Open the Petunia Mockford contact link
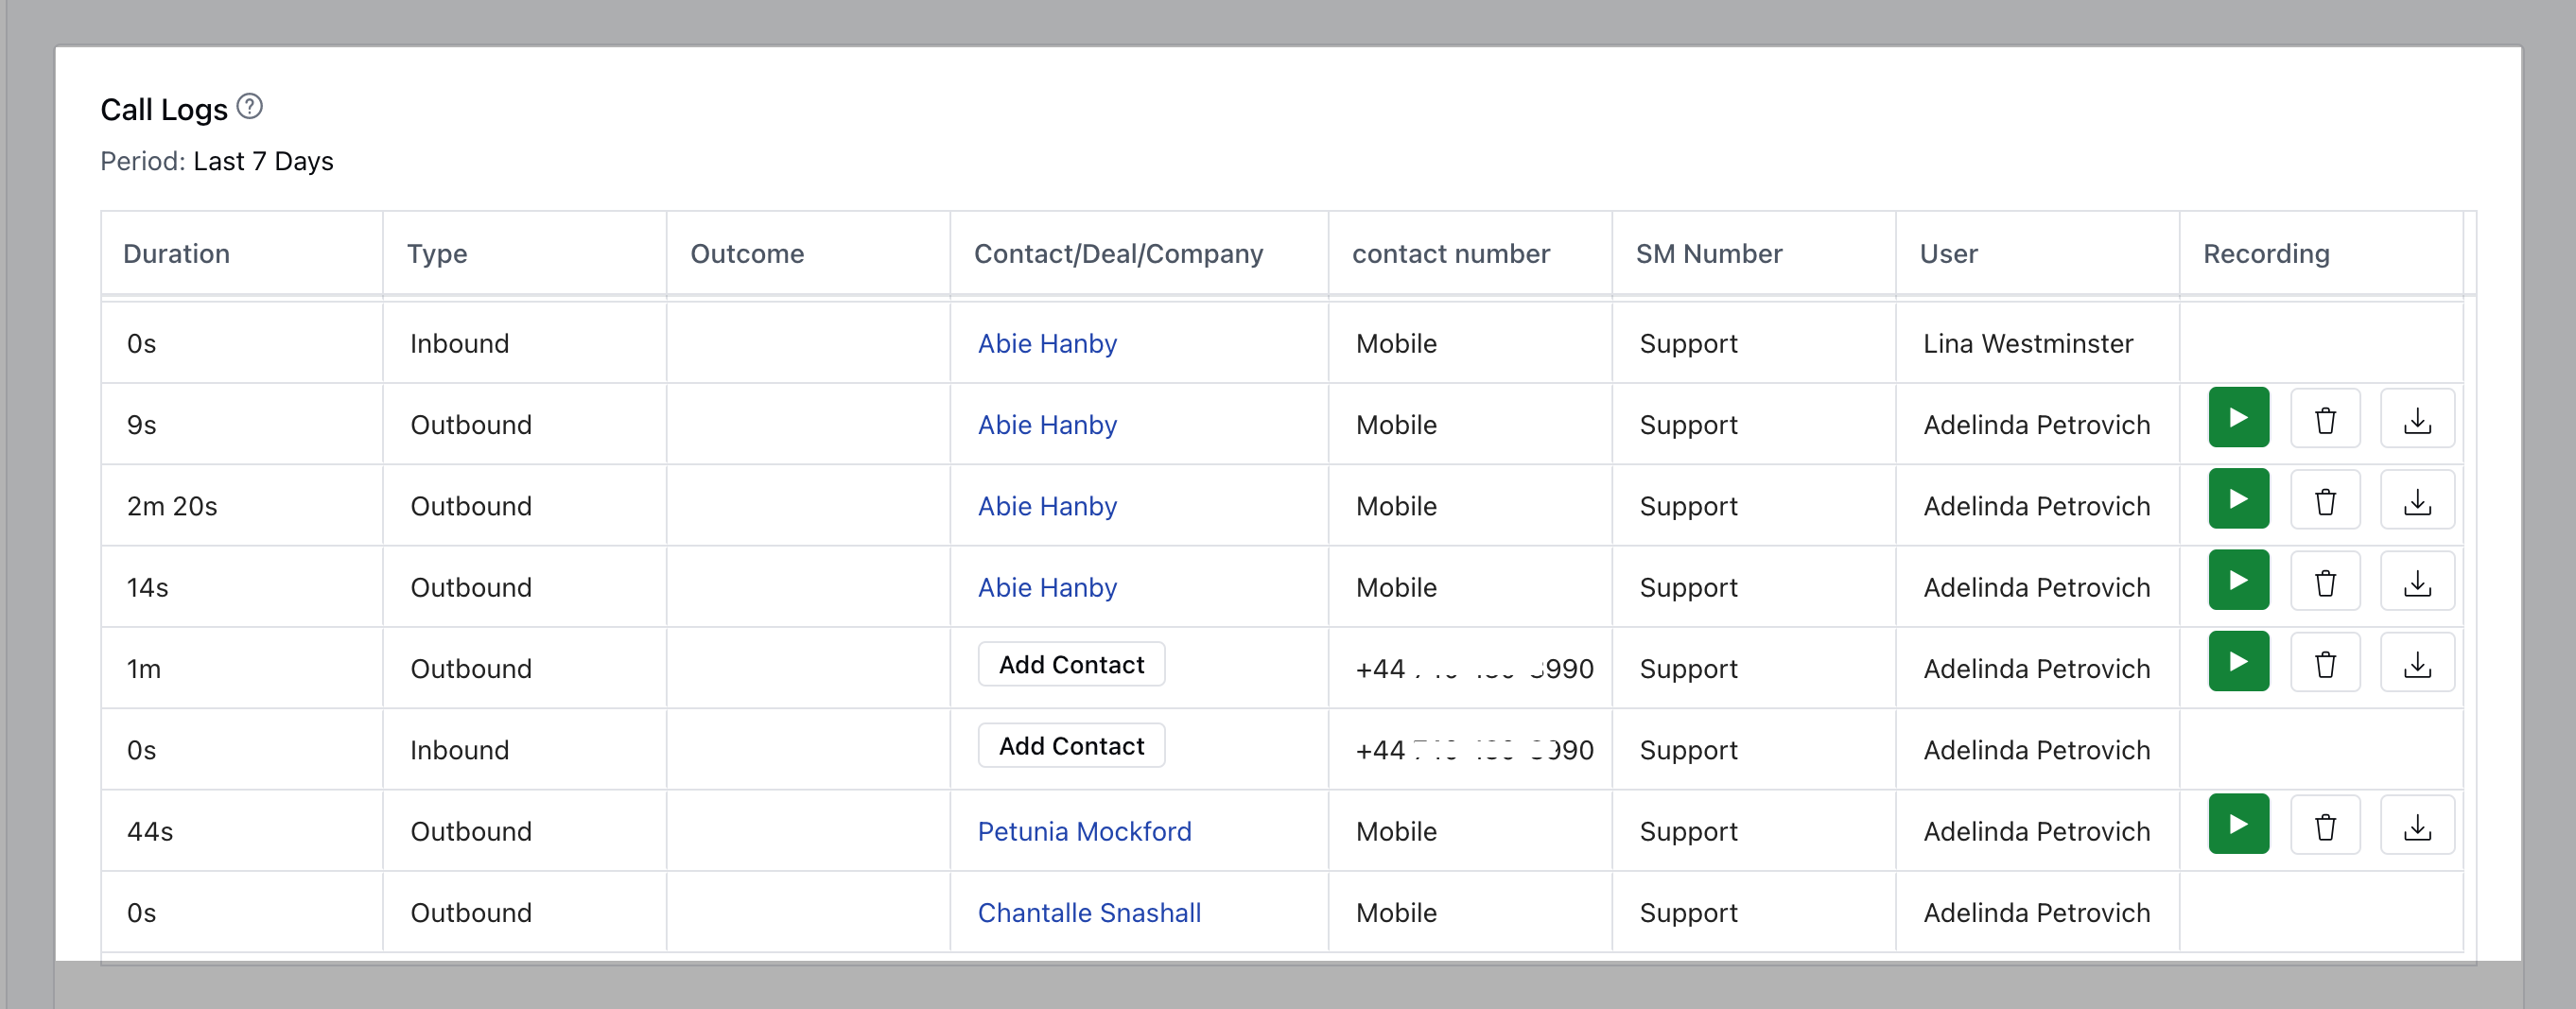 1084,831
